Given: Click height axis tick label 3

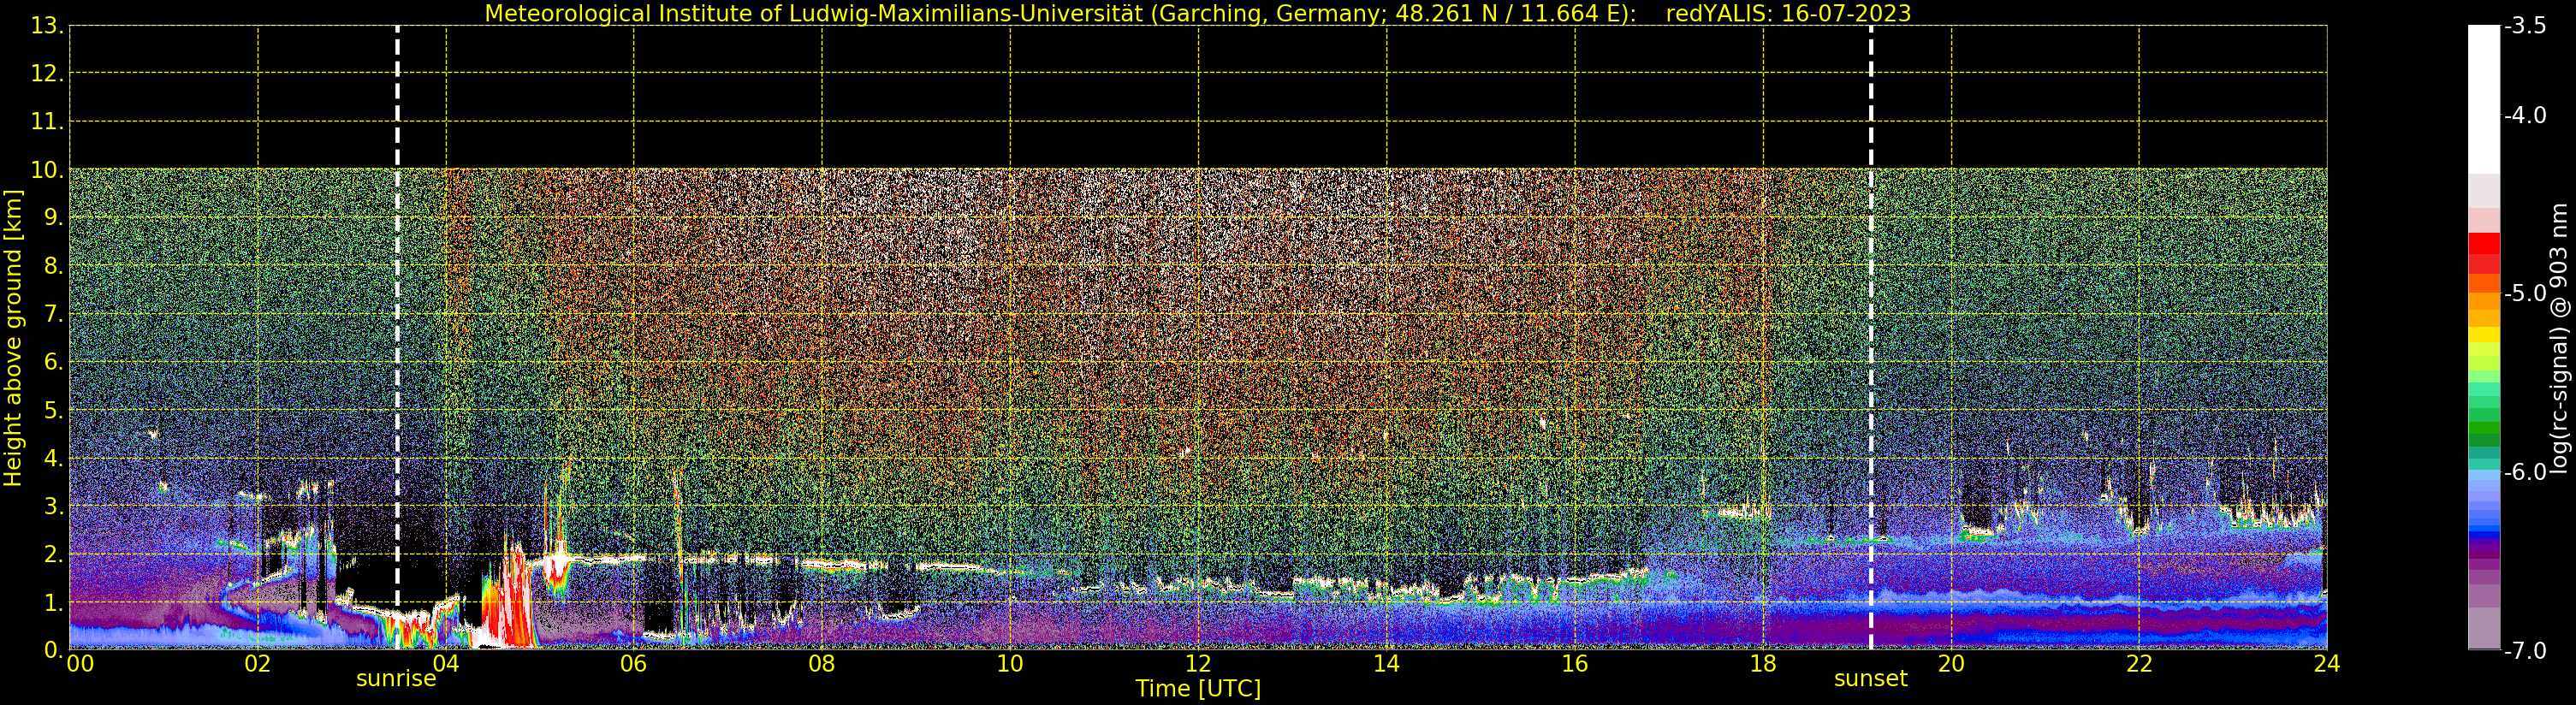Looking at the screenshot, I should [53, 506].
